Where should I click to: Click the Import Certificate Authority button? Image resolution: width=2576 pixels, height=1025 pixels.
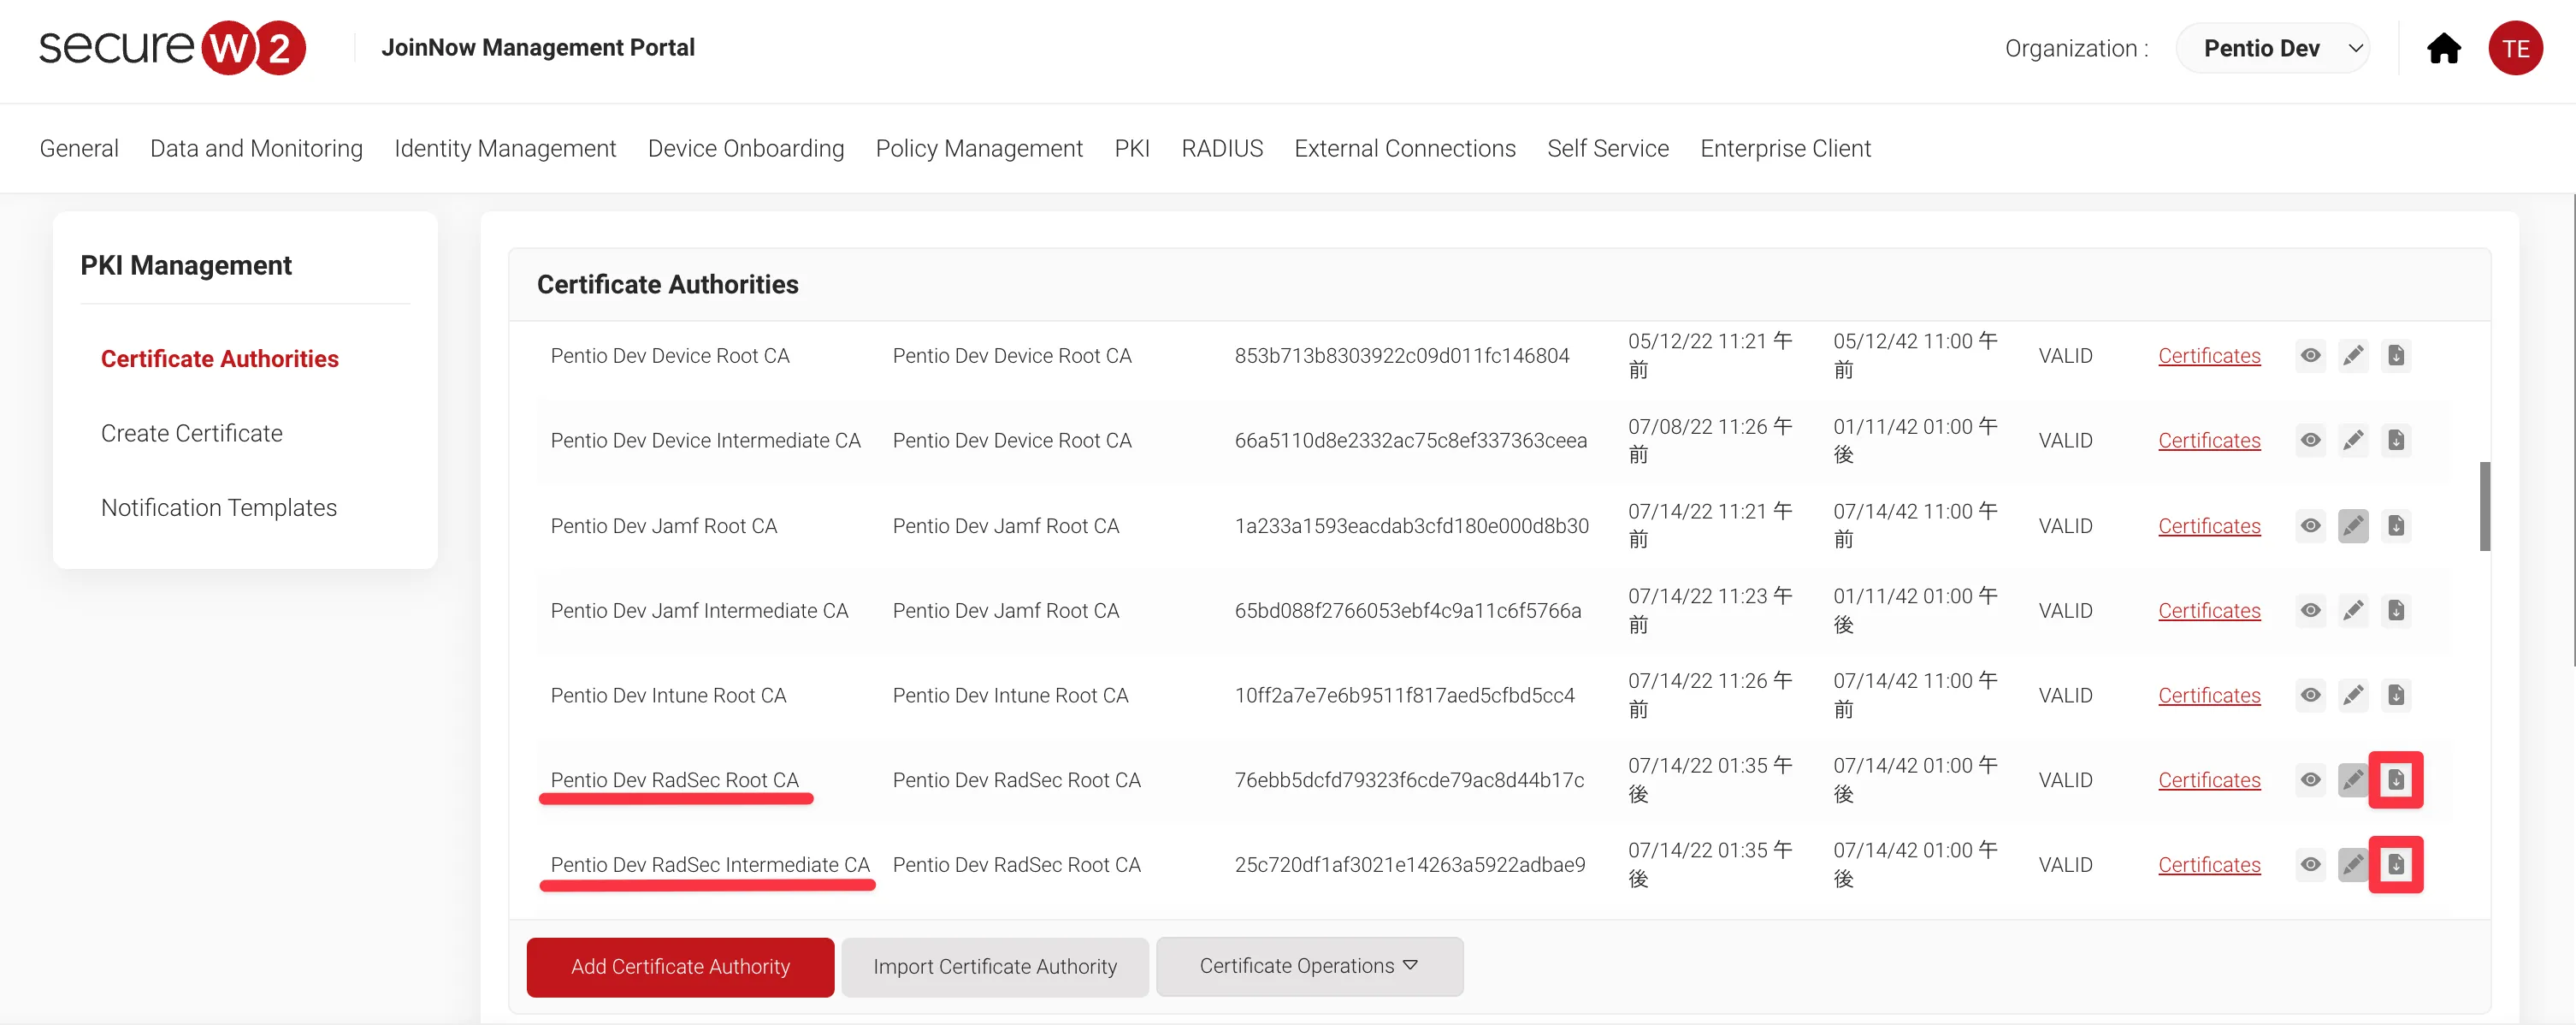point(994,966)
